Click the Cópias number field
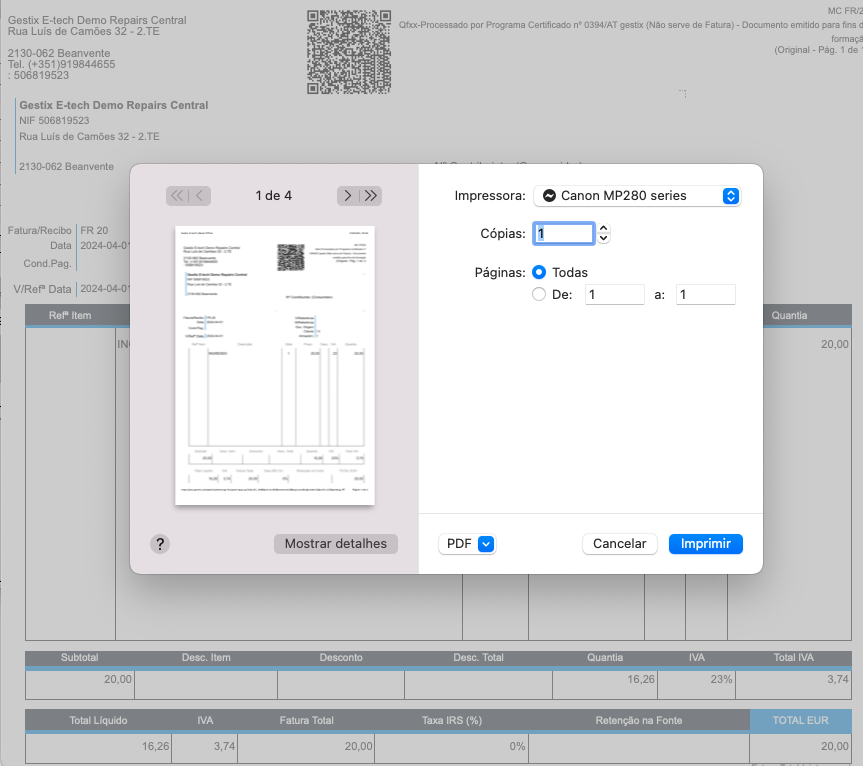 564,233
